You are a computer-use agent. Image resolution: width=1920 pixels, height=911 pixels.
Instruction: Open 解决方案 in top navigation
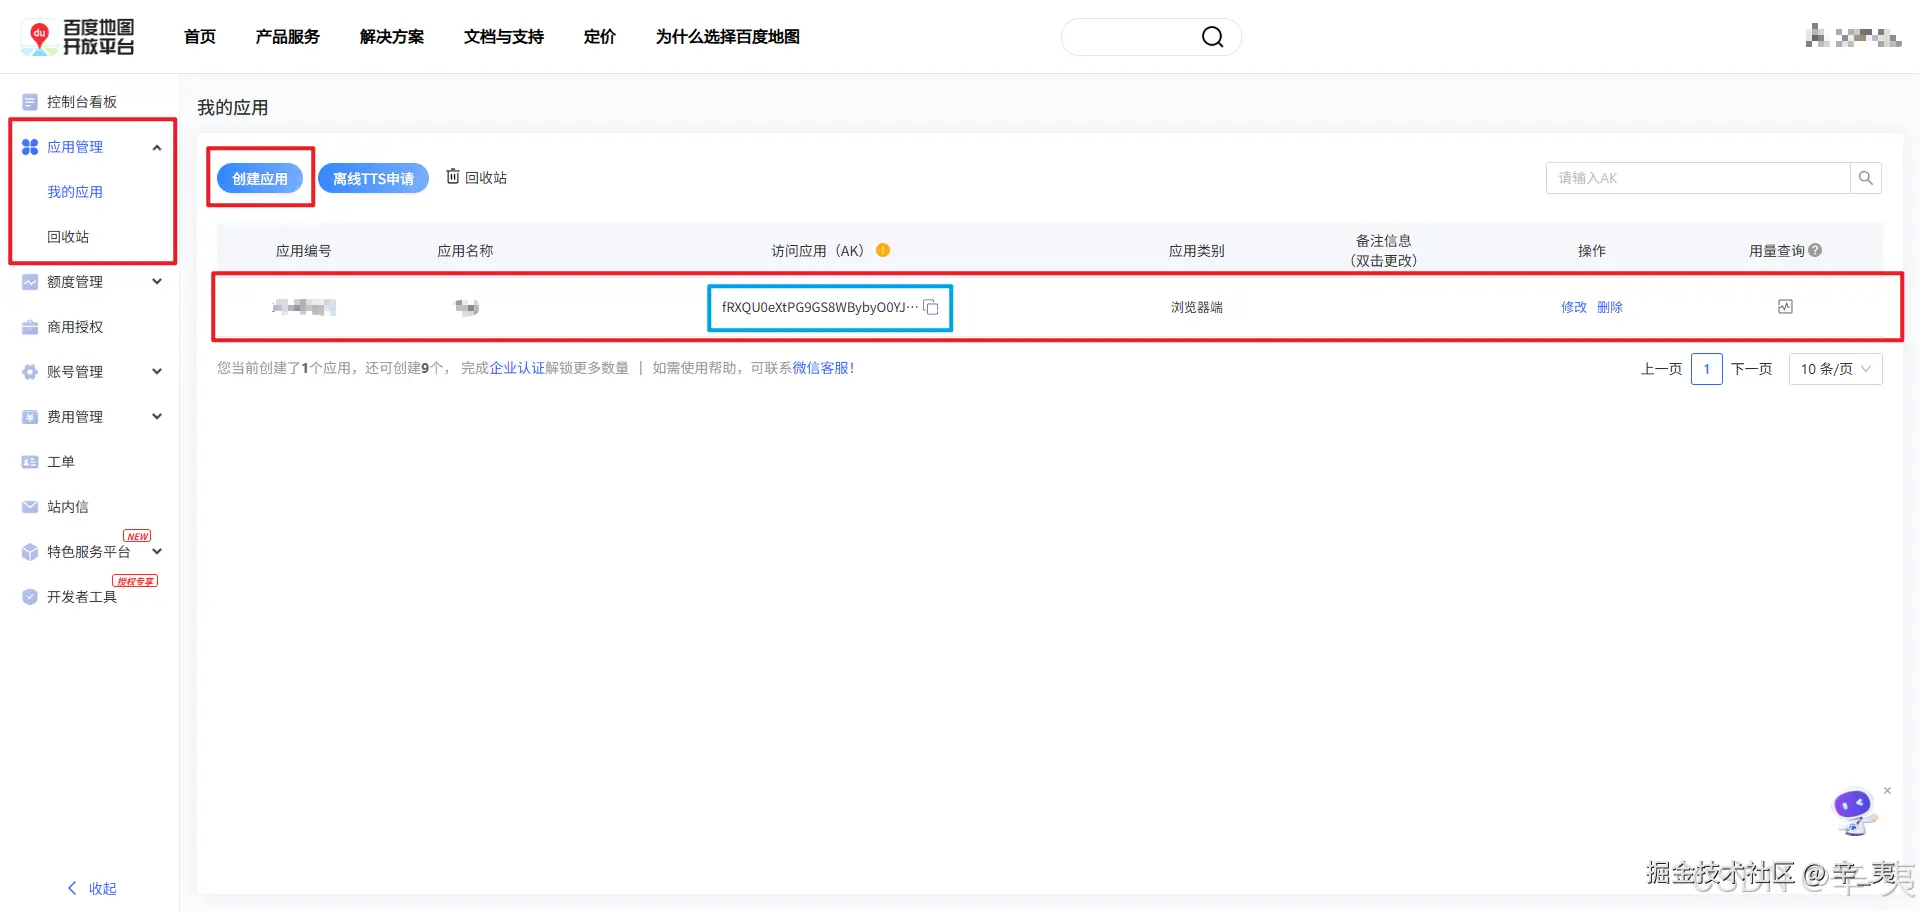[392, 37]
